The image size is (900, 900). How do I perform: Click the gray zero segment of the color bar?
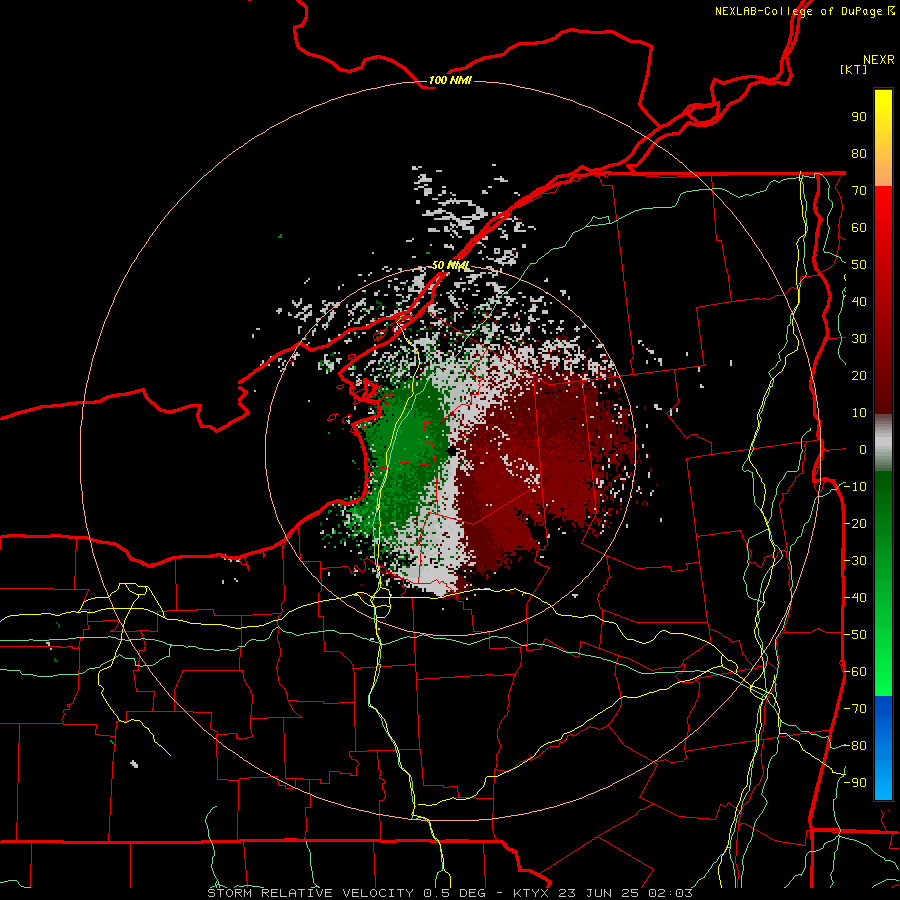point(883,443)
